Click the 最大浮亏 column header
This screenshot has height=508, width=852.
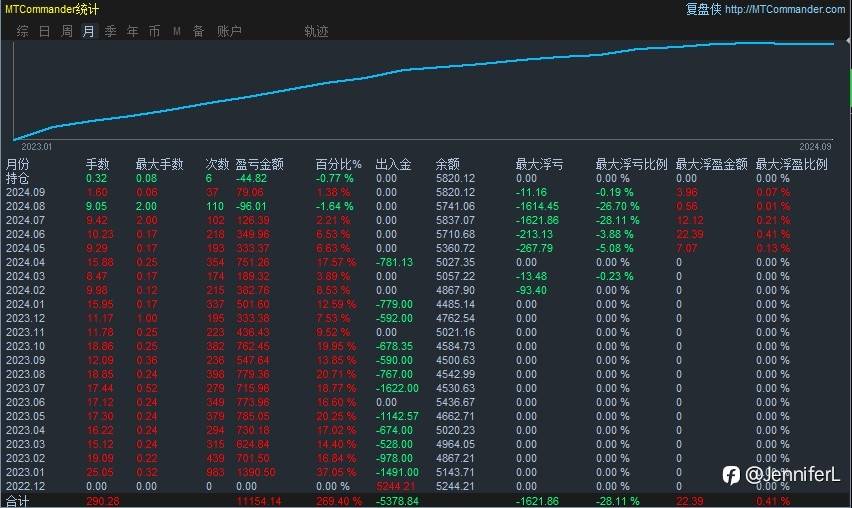coord(539,164)
